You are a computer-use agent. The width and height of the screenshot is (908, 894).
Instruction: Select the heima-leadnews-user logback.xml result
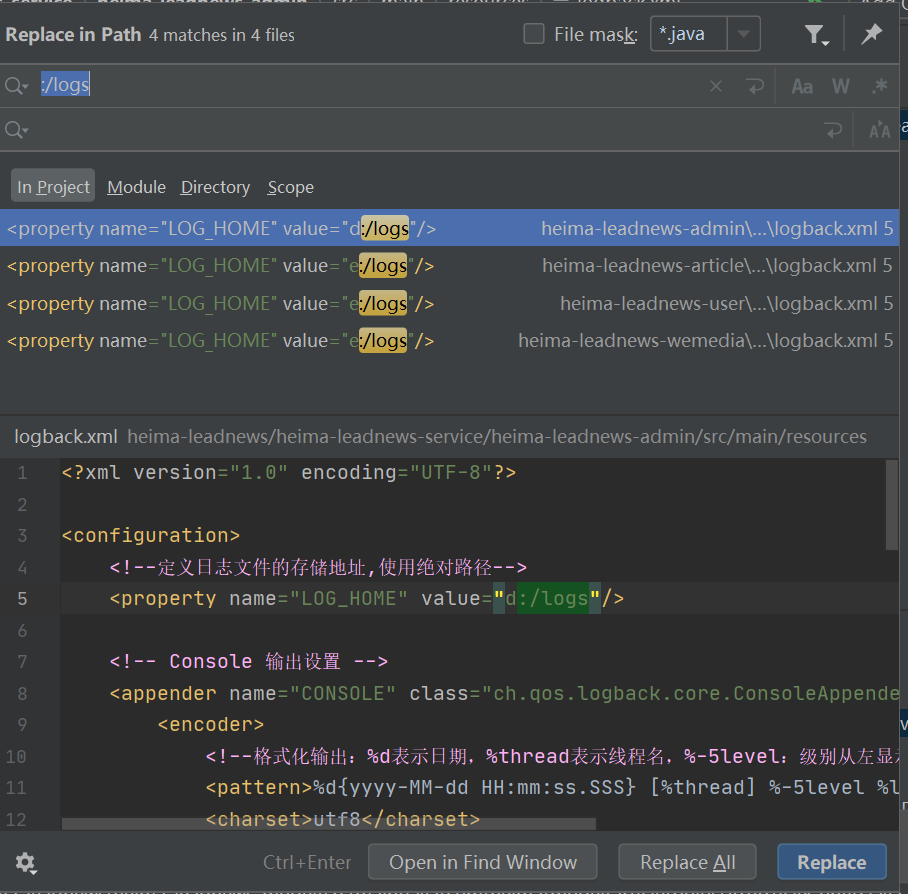449,303
